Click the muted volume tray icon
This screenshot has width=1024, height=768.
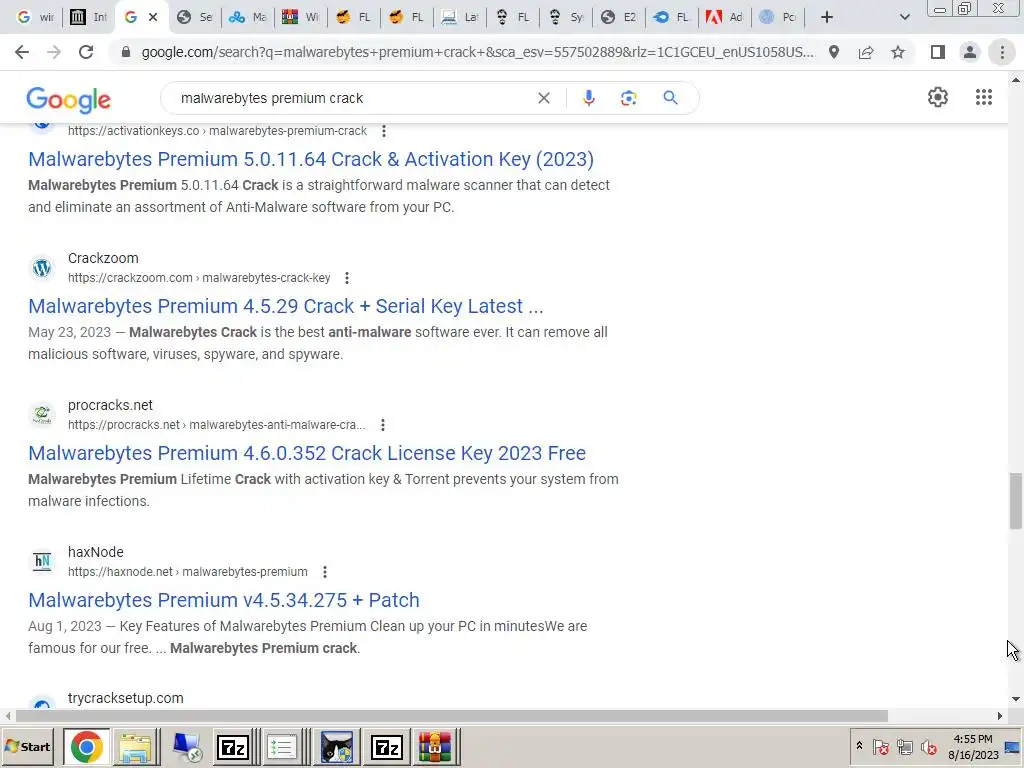[x=928, y=746]
